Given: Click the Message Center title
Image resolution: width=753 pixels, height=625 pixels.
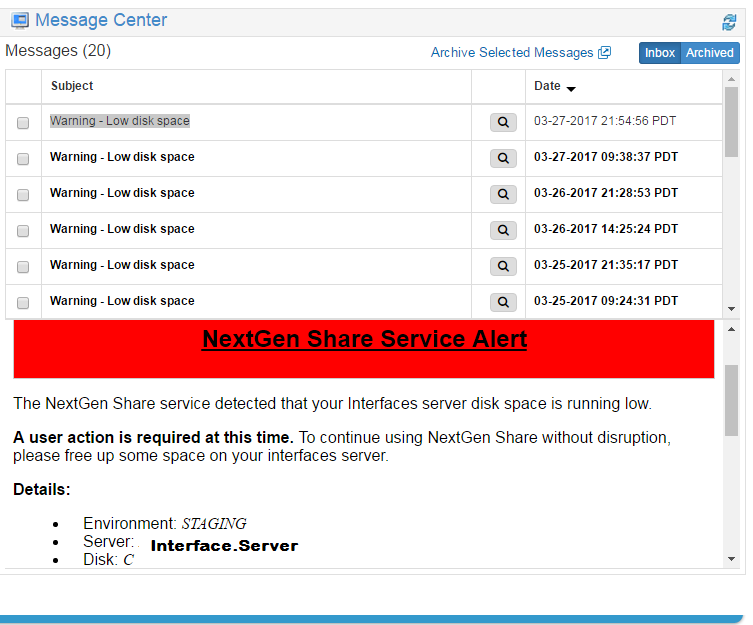Looking at the screenshot, I should coord(101,20).
